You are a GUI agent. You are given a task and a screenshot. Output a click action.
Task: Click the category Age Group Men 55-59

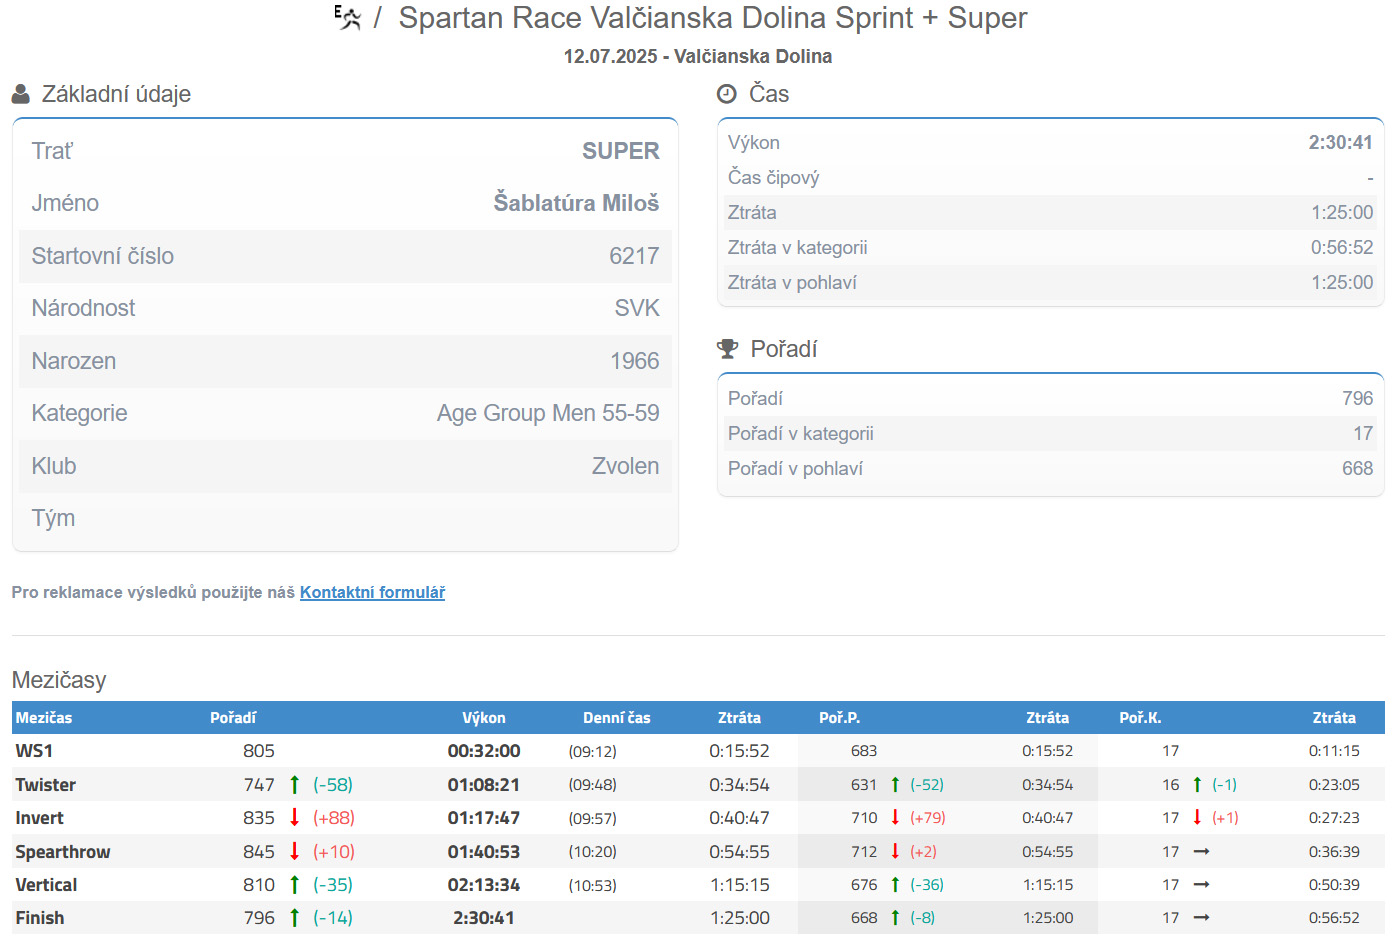(x=548, y=413)
